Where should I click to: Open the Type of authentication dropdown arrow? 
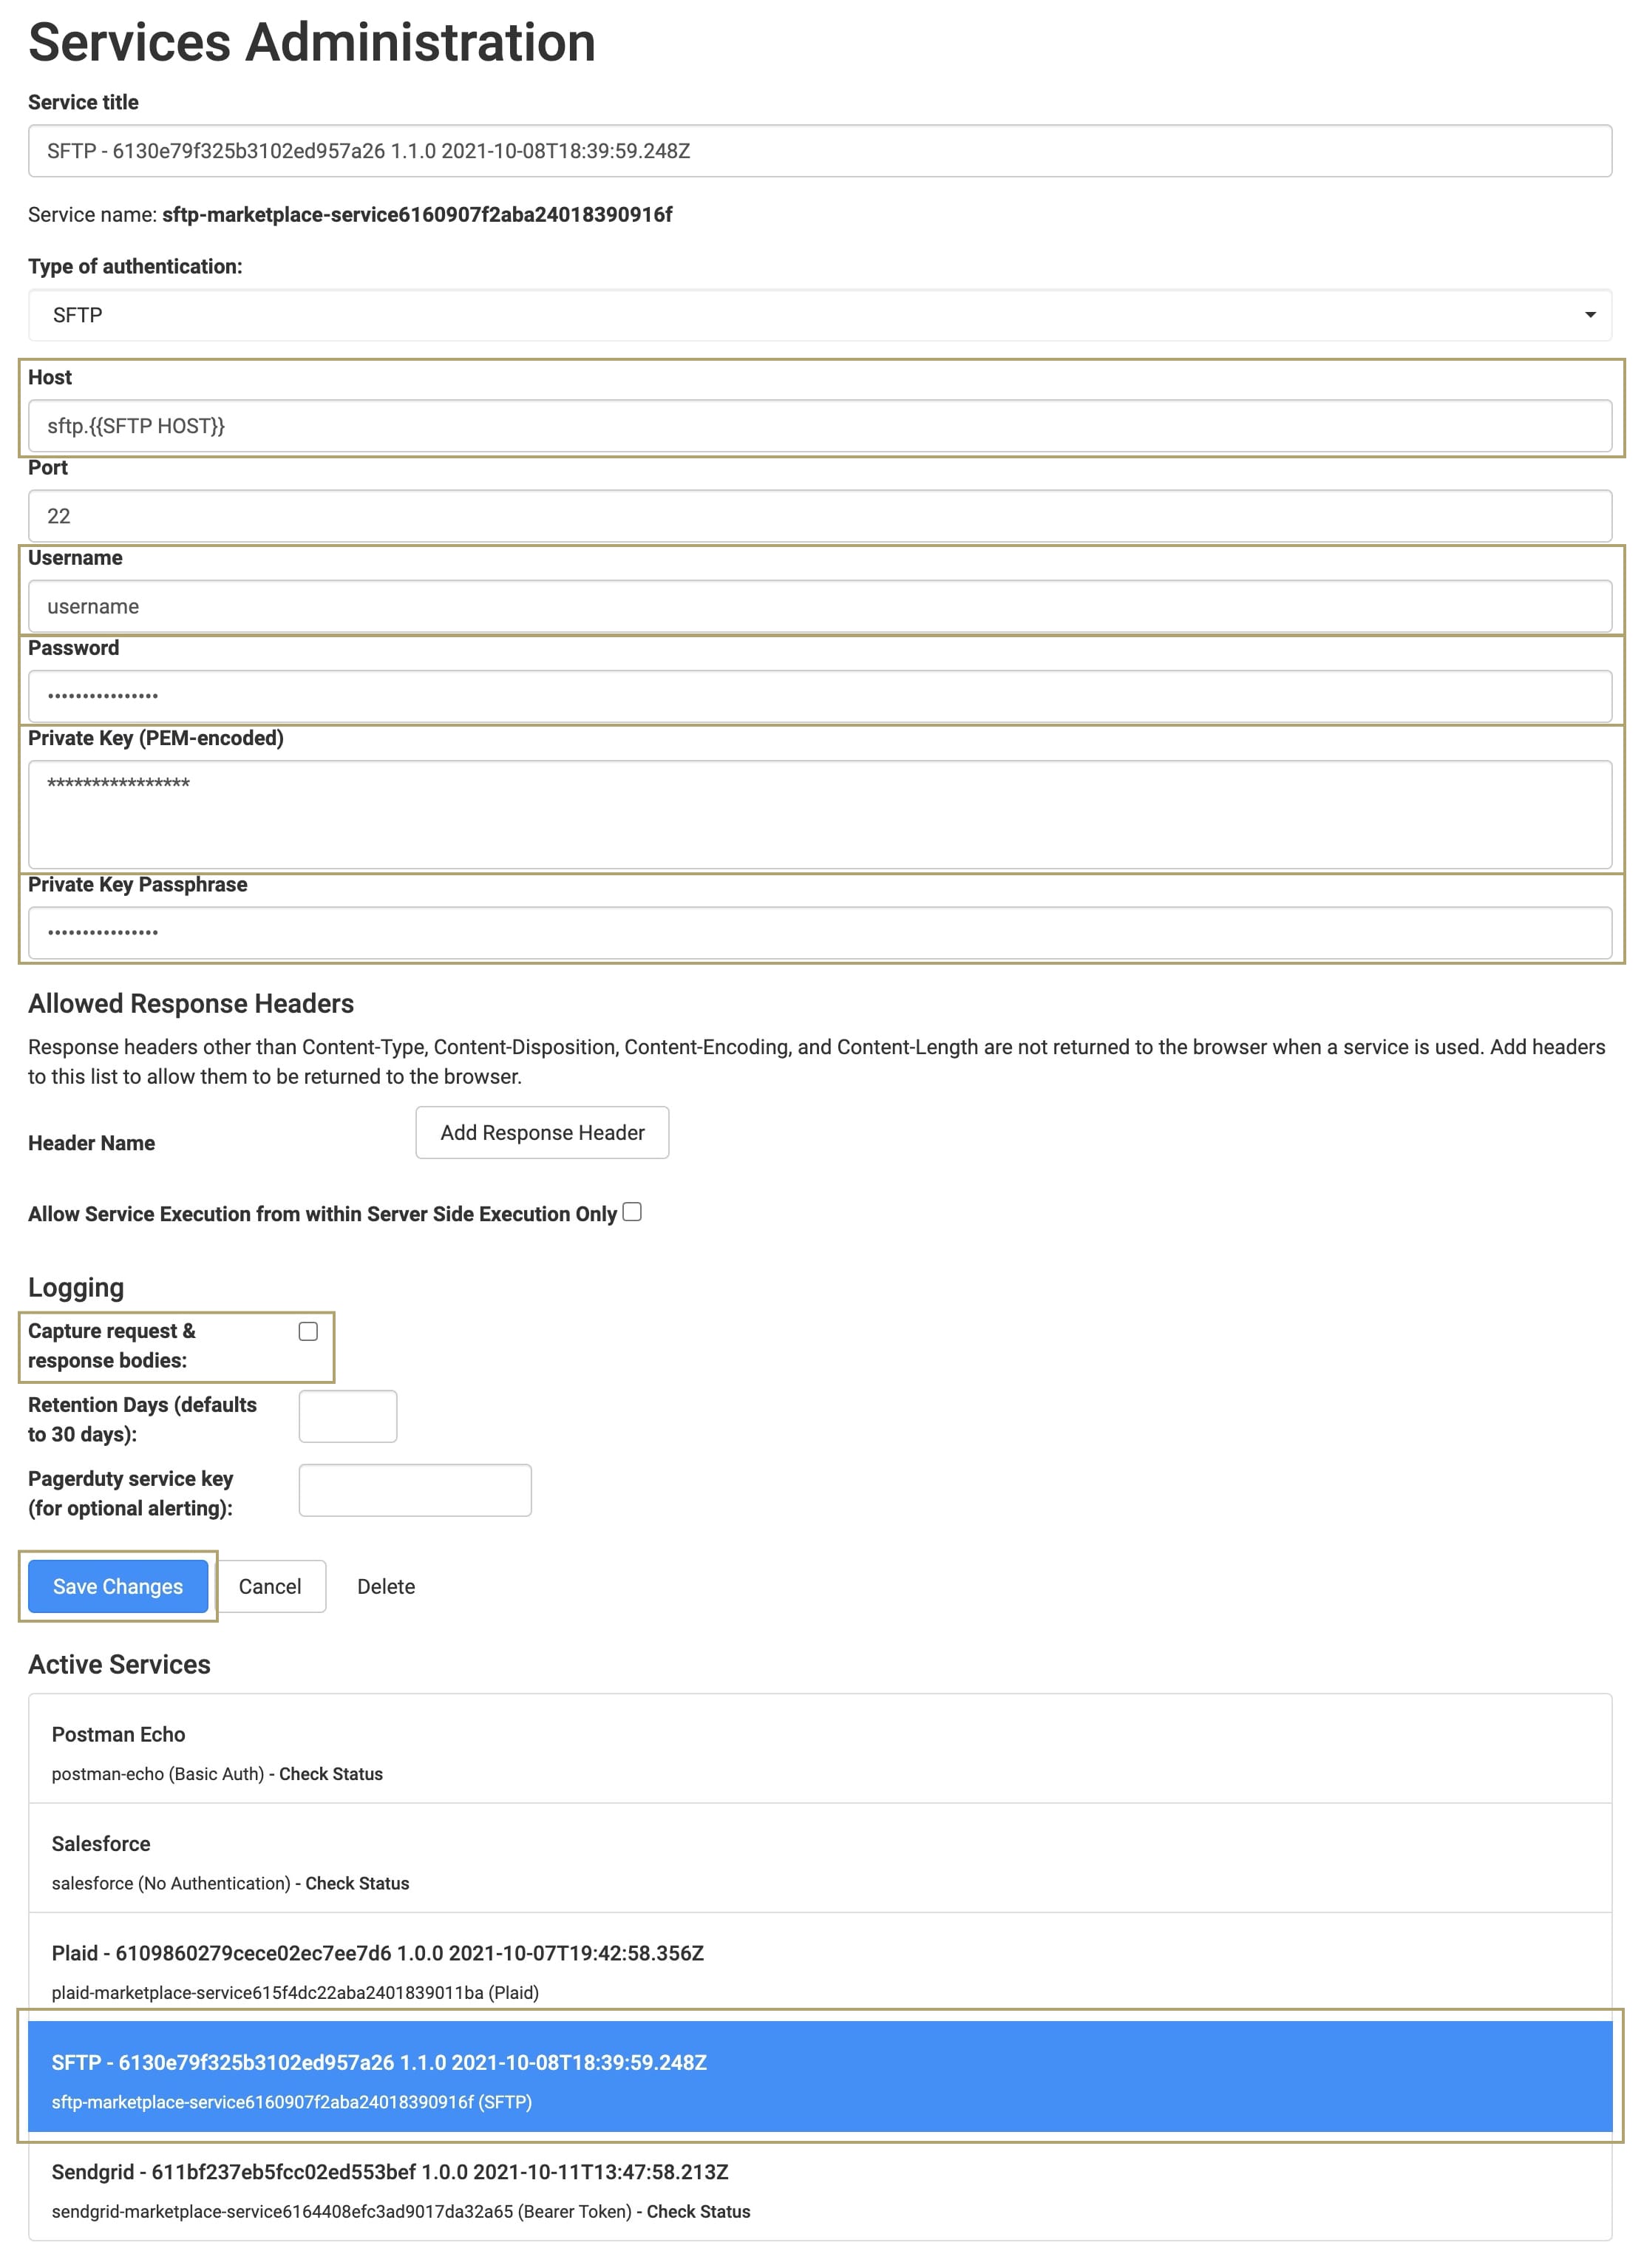tap(1589, 315)
